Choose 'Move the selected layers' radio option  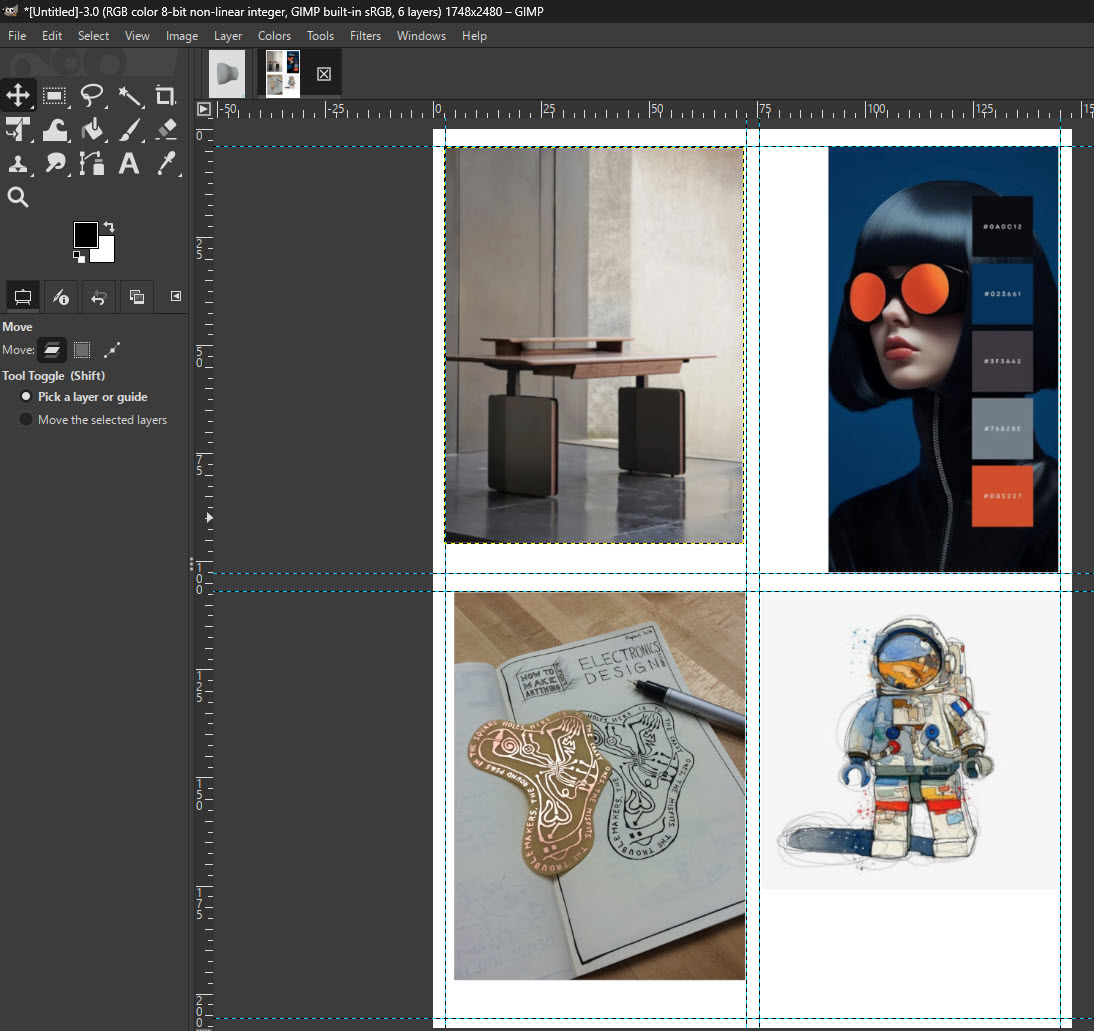[x=26, y=420]
